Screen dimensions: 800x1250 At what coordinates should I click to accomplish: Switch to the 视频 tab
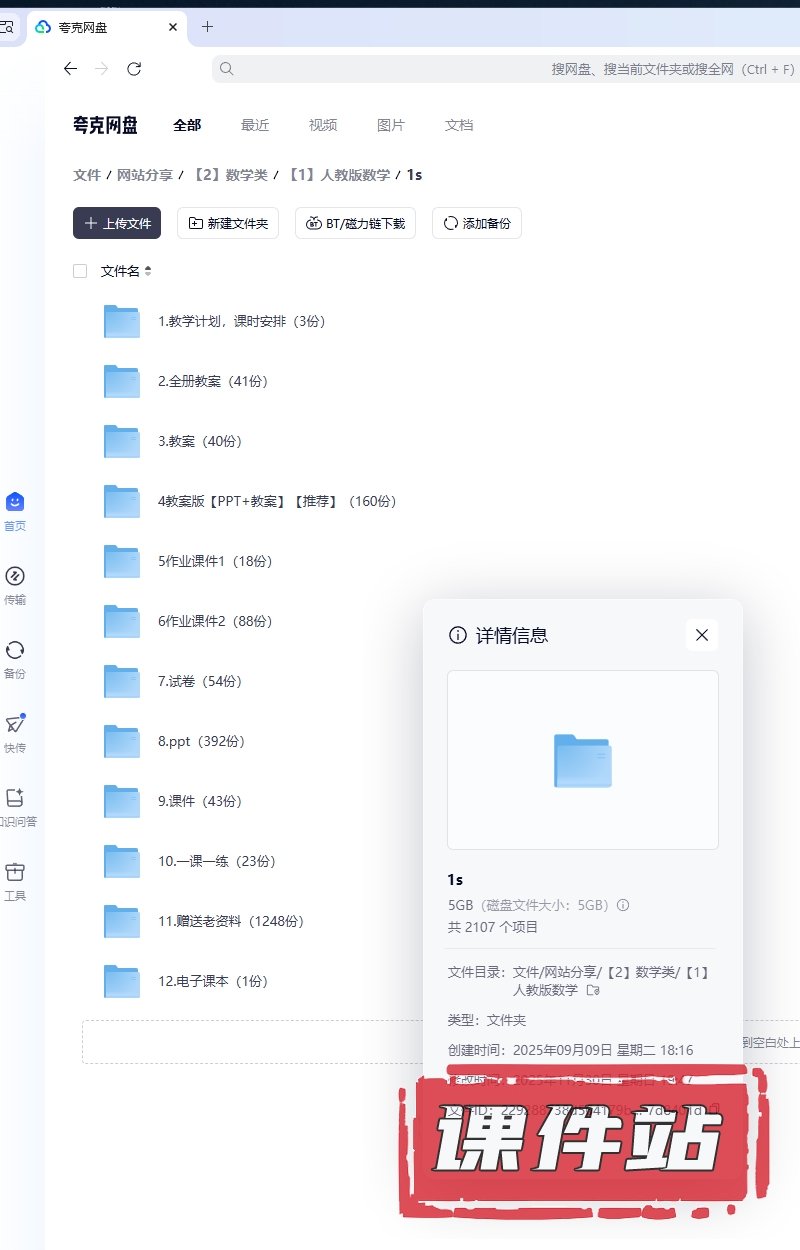[x=323, y=125]
